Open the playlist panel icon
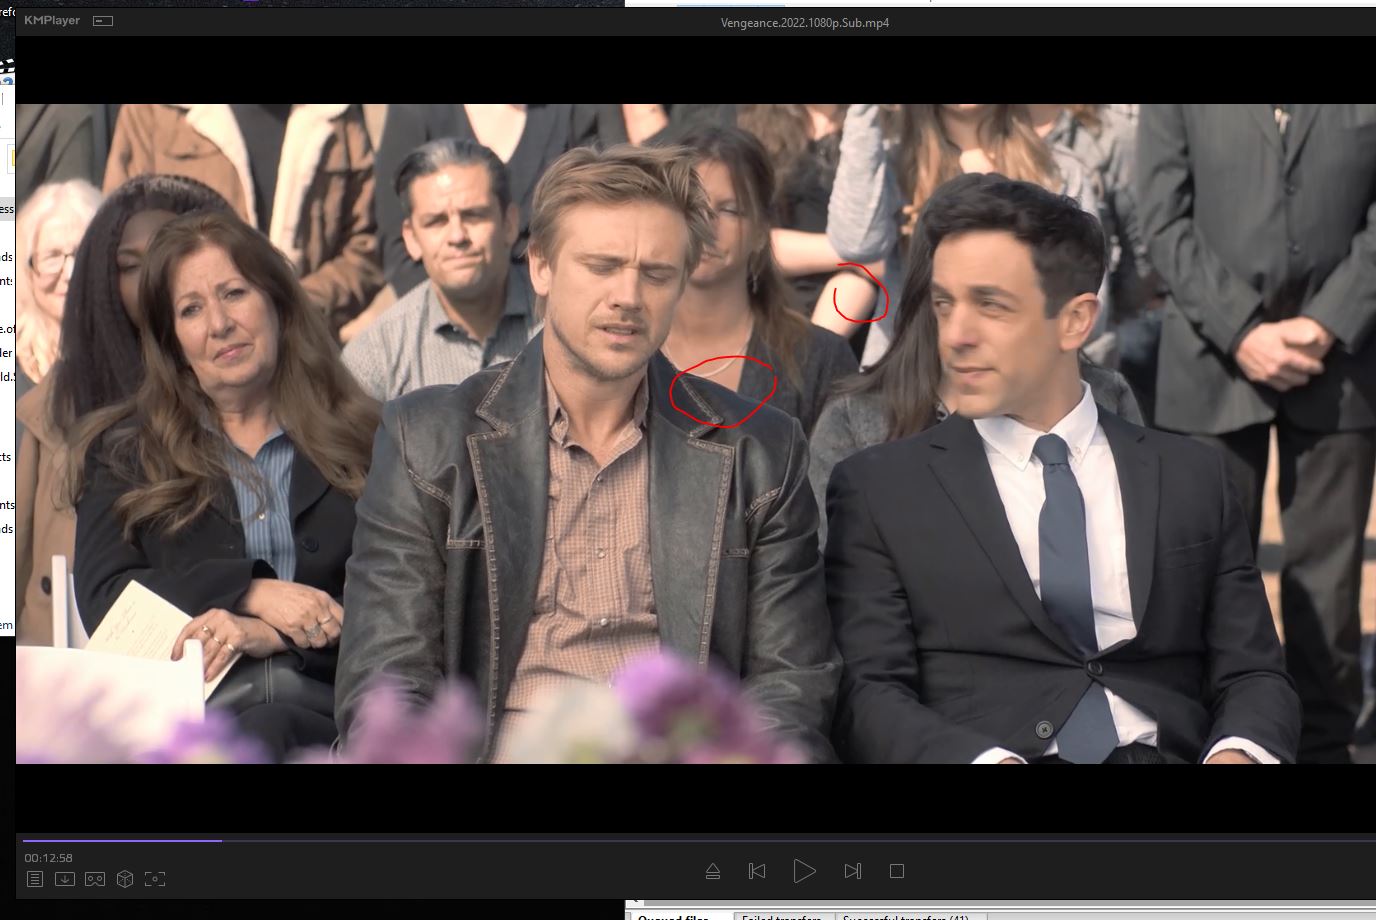This screenshot has height=920, width=1376. click(35, 879)
